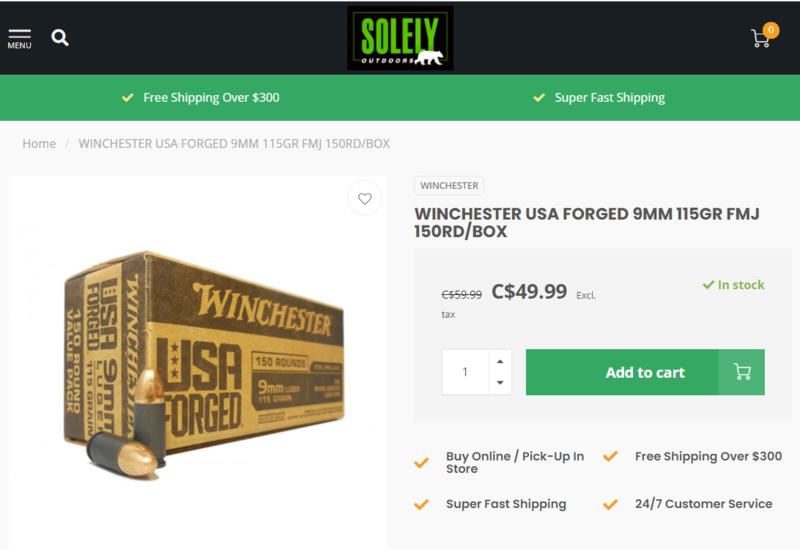This screenshot has width=800, height=549.
Task: Open the hamburger menu icon
Action: tap(19, 33)
